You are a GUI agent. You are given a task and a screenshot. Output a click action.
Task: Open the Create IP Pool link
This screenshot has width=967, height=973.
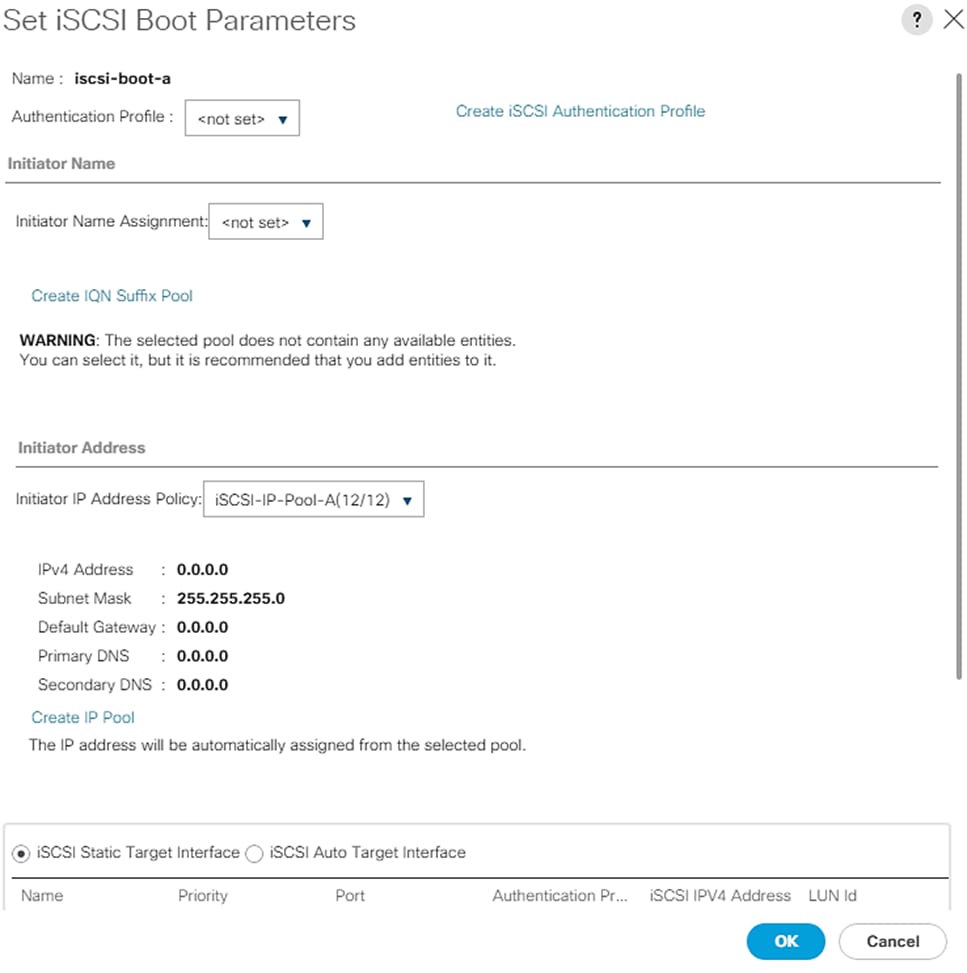(83, 717)
